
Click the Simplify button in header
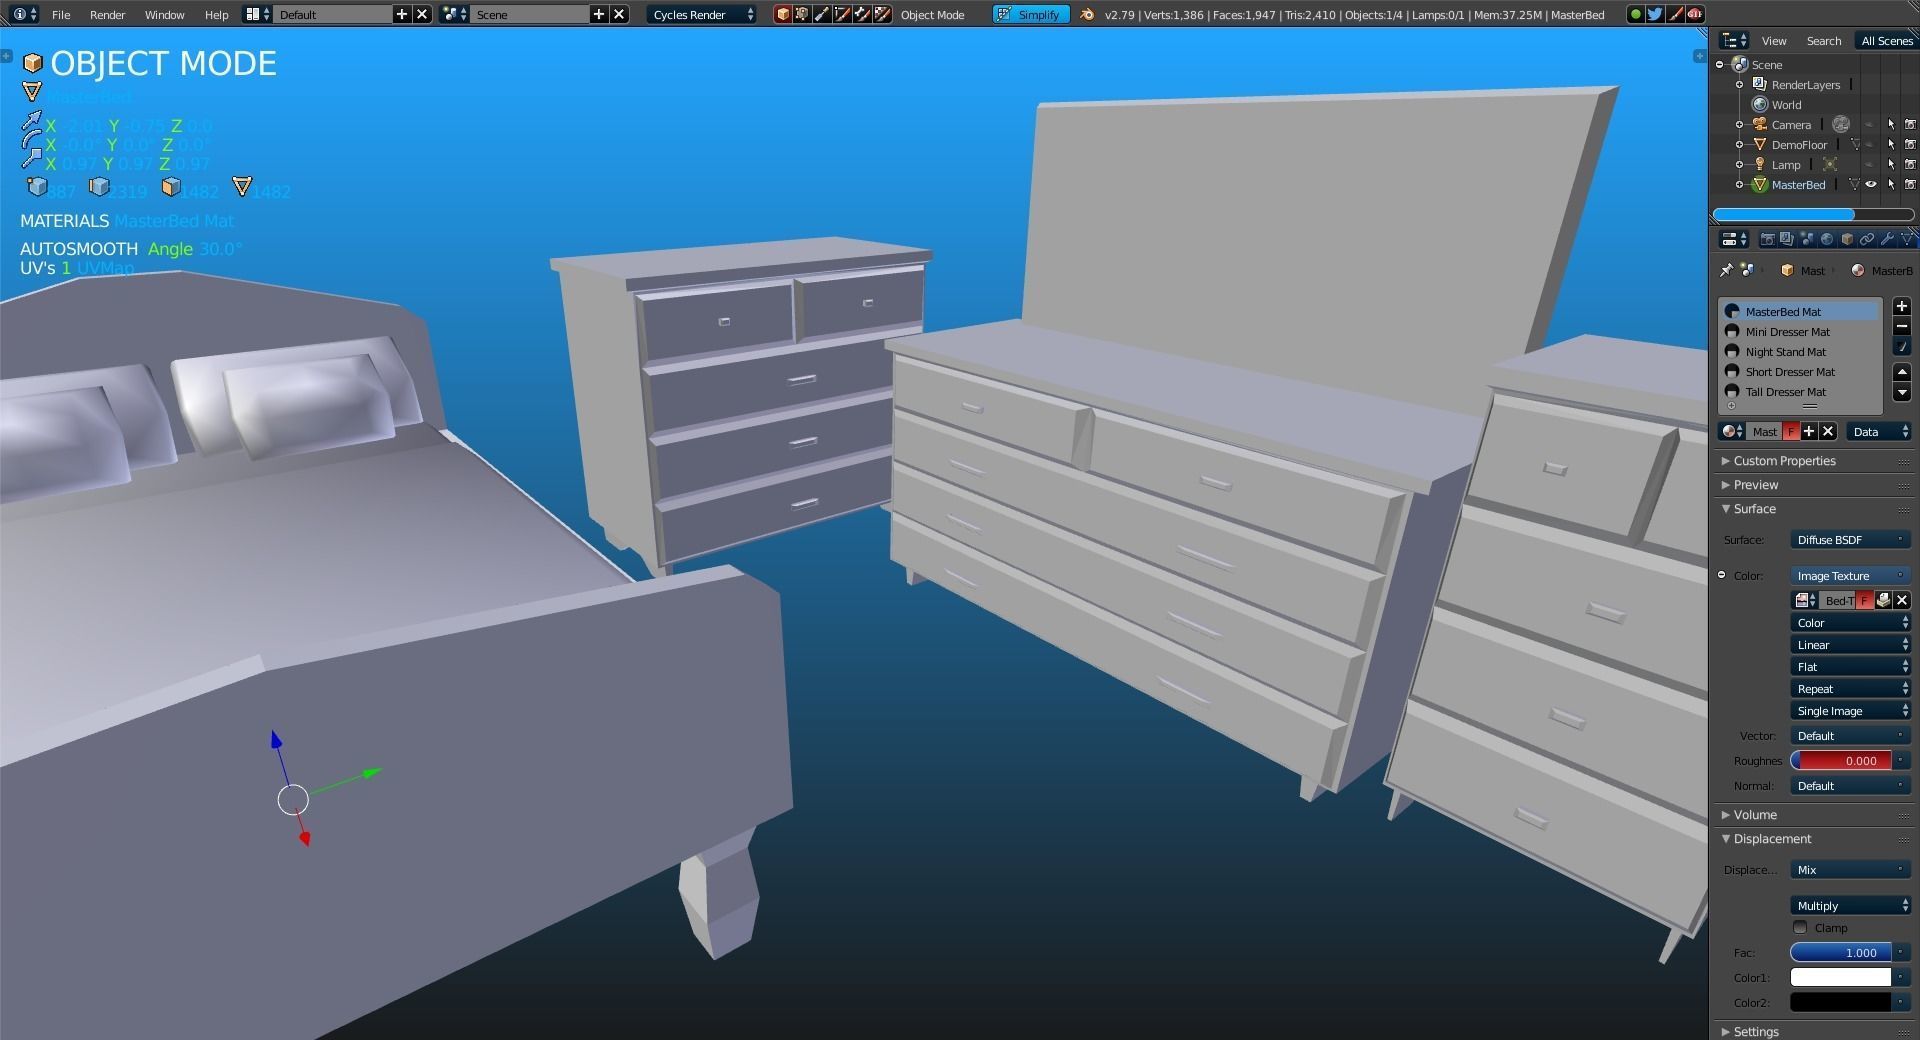pos(1031,14)
